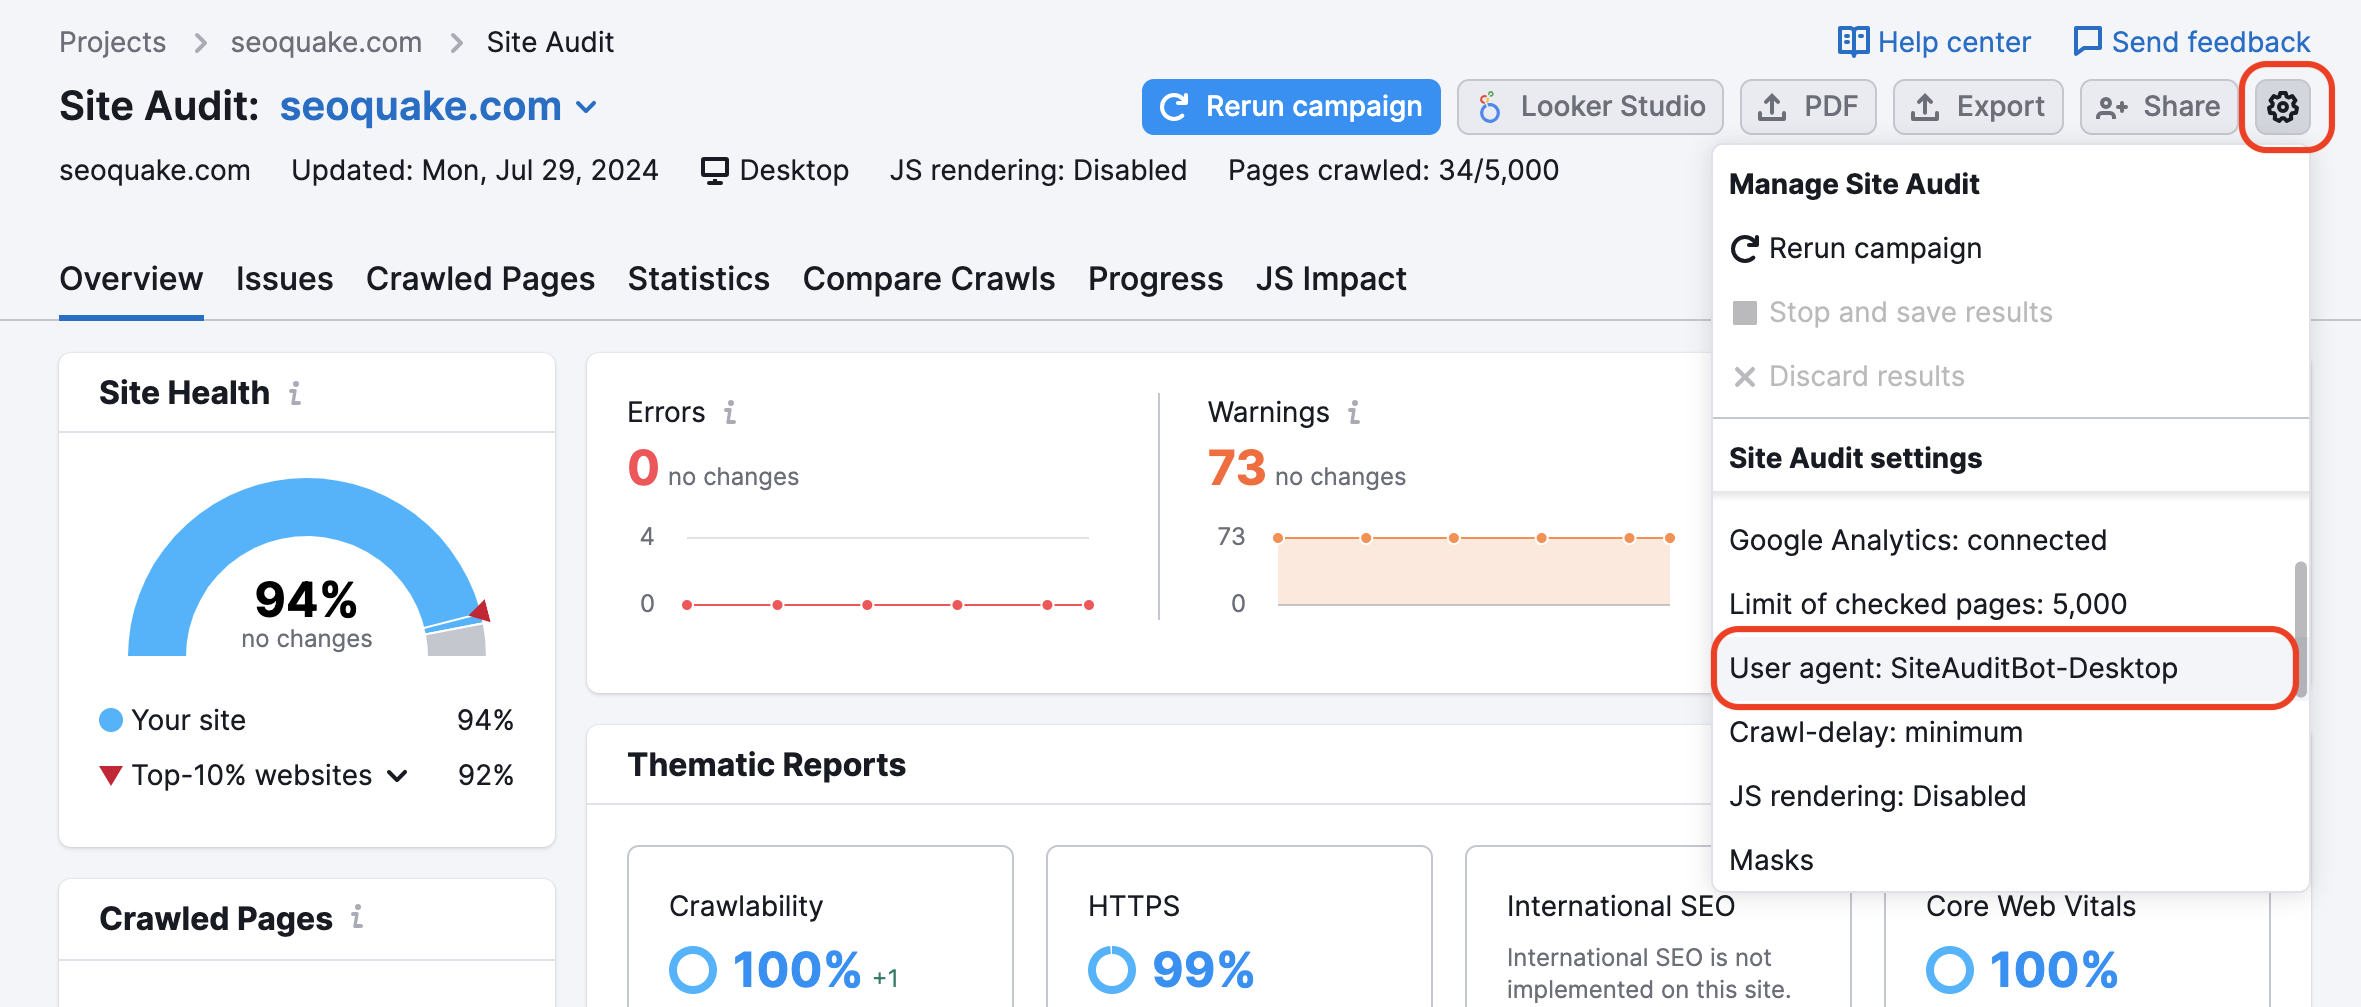Click the Errors trend chart line
The width and height of the screenshot is (2361, 1007).
(x=888, y=605)
